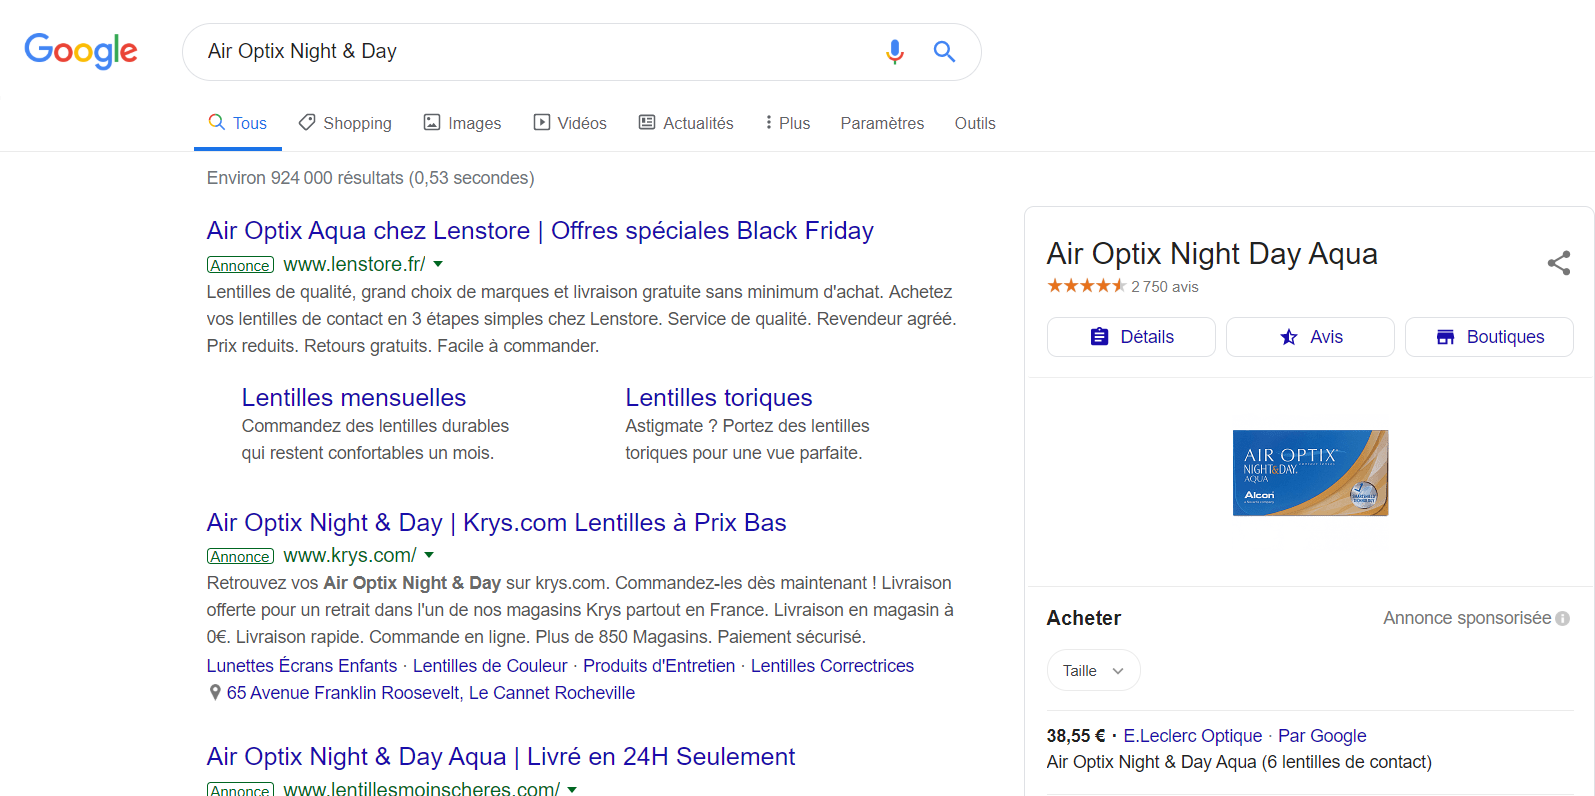This screenshot has height=796, width=1595.
Task: Click the sponsored ad info icon
Action: tap(1562, 619)
